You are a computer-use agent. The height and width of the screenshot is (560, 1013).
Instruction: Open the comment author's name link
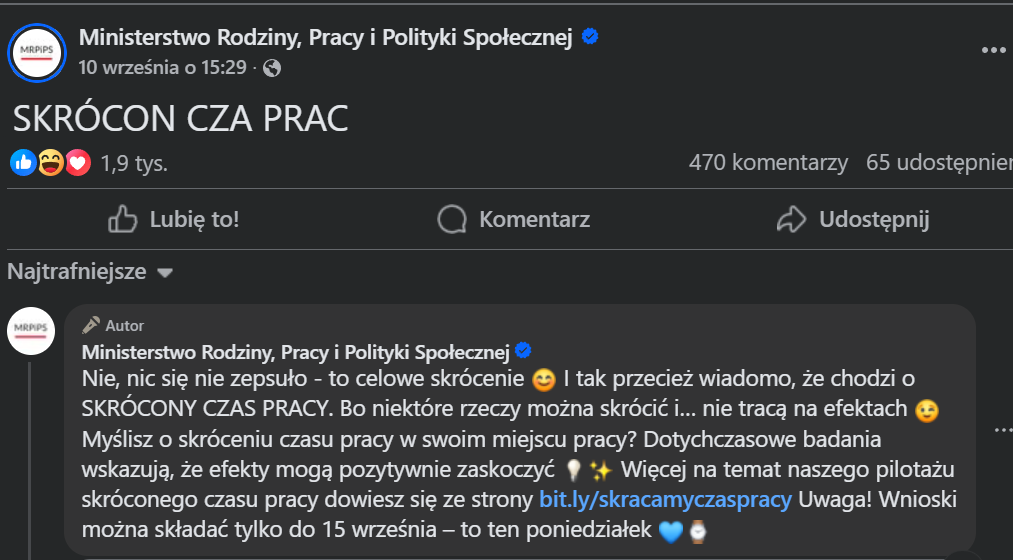295,352
